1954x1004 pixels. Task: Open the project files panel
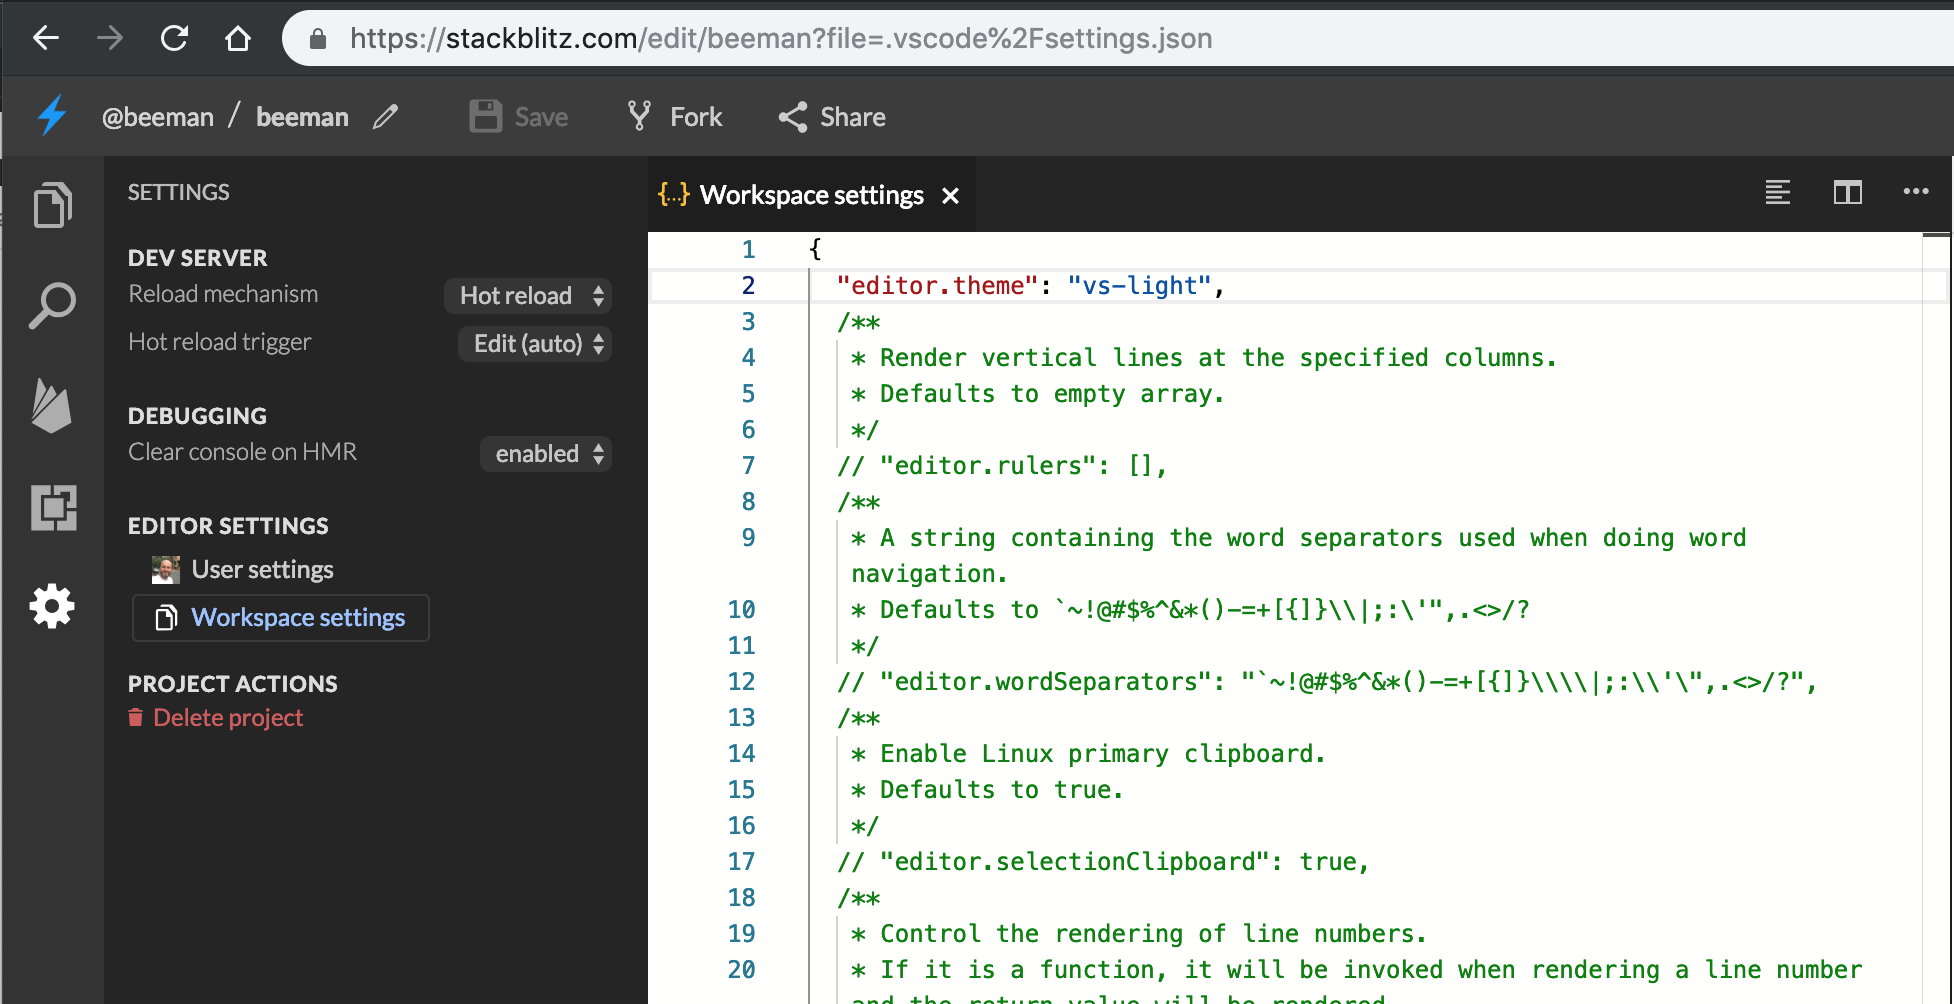(x=52, y=205)
